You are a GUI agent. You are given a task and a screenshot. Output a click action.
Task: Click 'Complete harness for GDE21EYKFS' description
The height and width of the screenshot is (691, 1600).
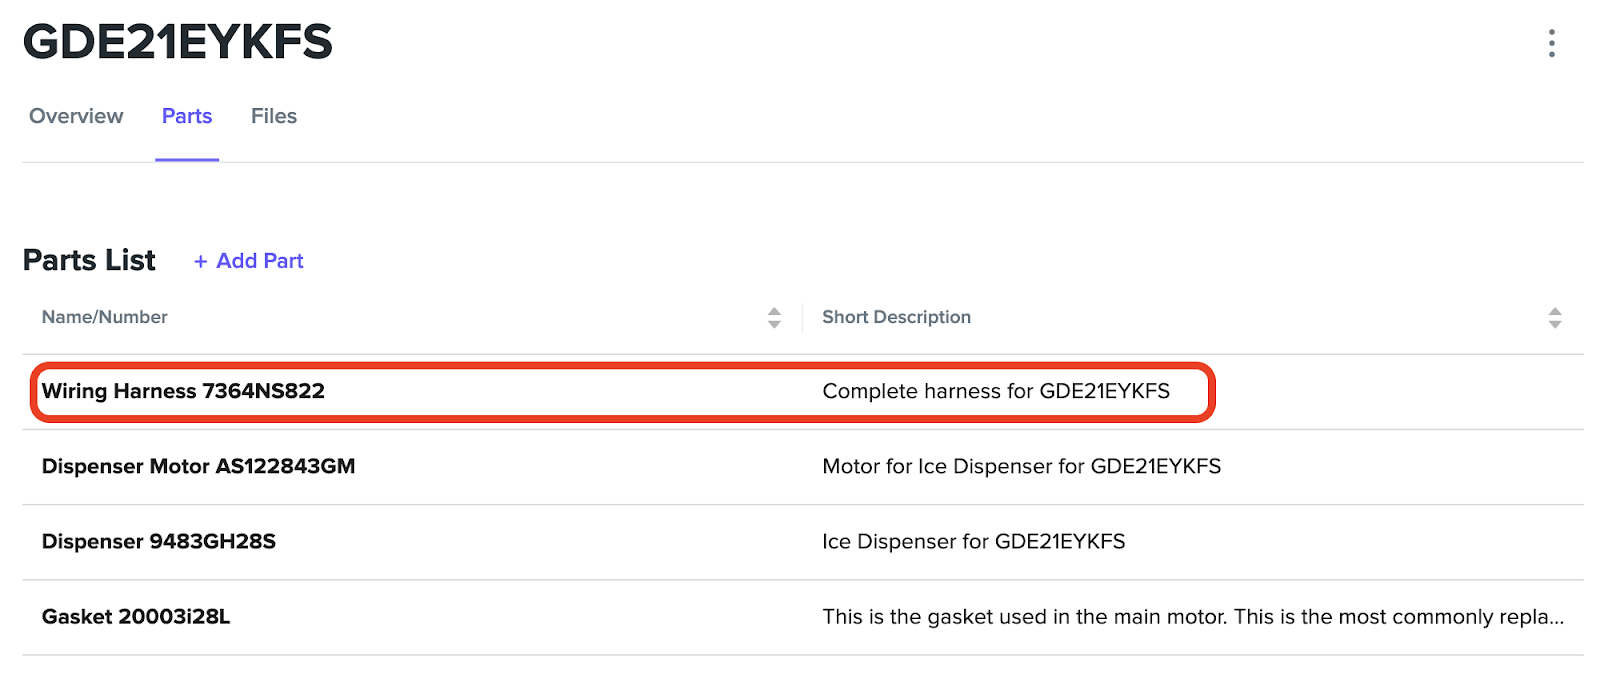coord(996,391)
